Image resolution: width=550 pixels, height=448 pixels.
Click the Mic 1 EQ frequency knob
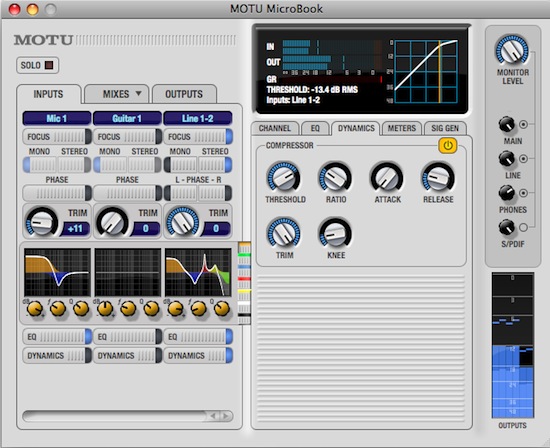pos(58,309)
